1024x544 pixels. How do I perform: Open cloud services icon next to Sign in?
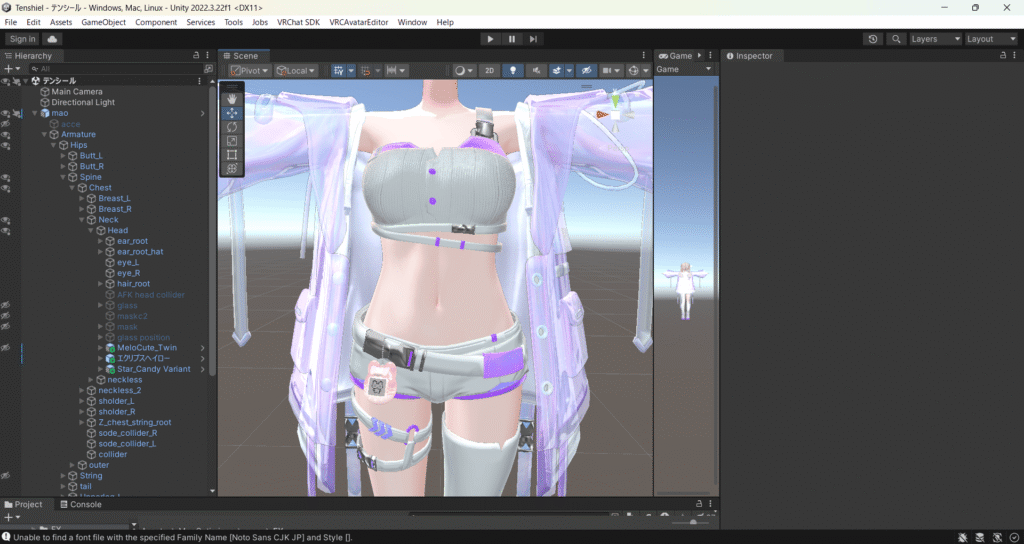coord(52,39)
